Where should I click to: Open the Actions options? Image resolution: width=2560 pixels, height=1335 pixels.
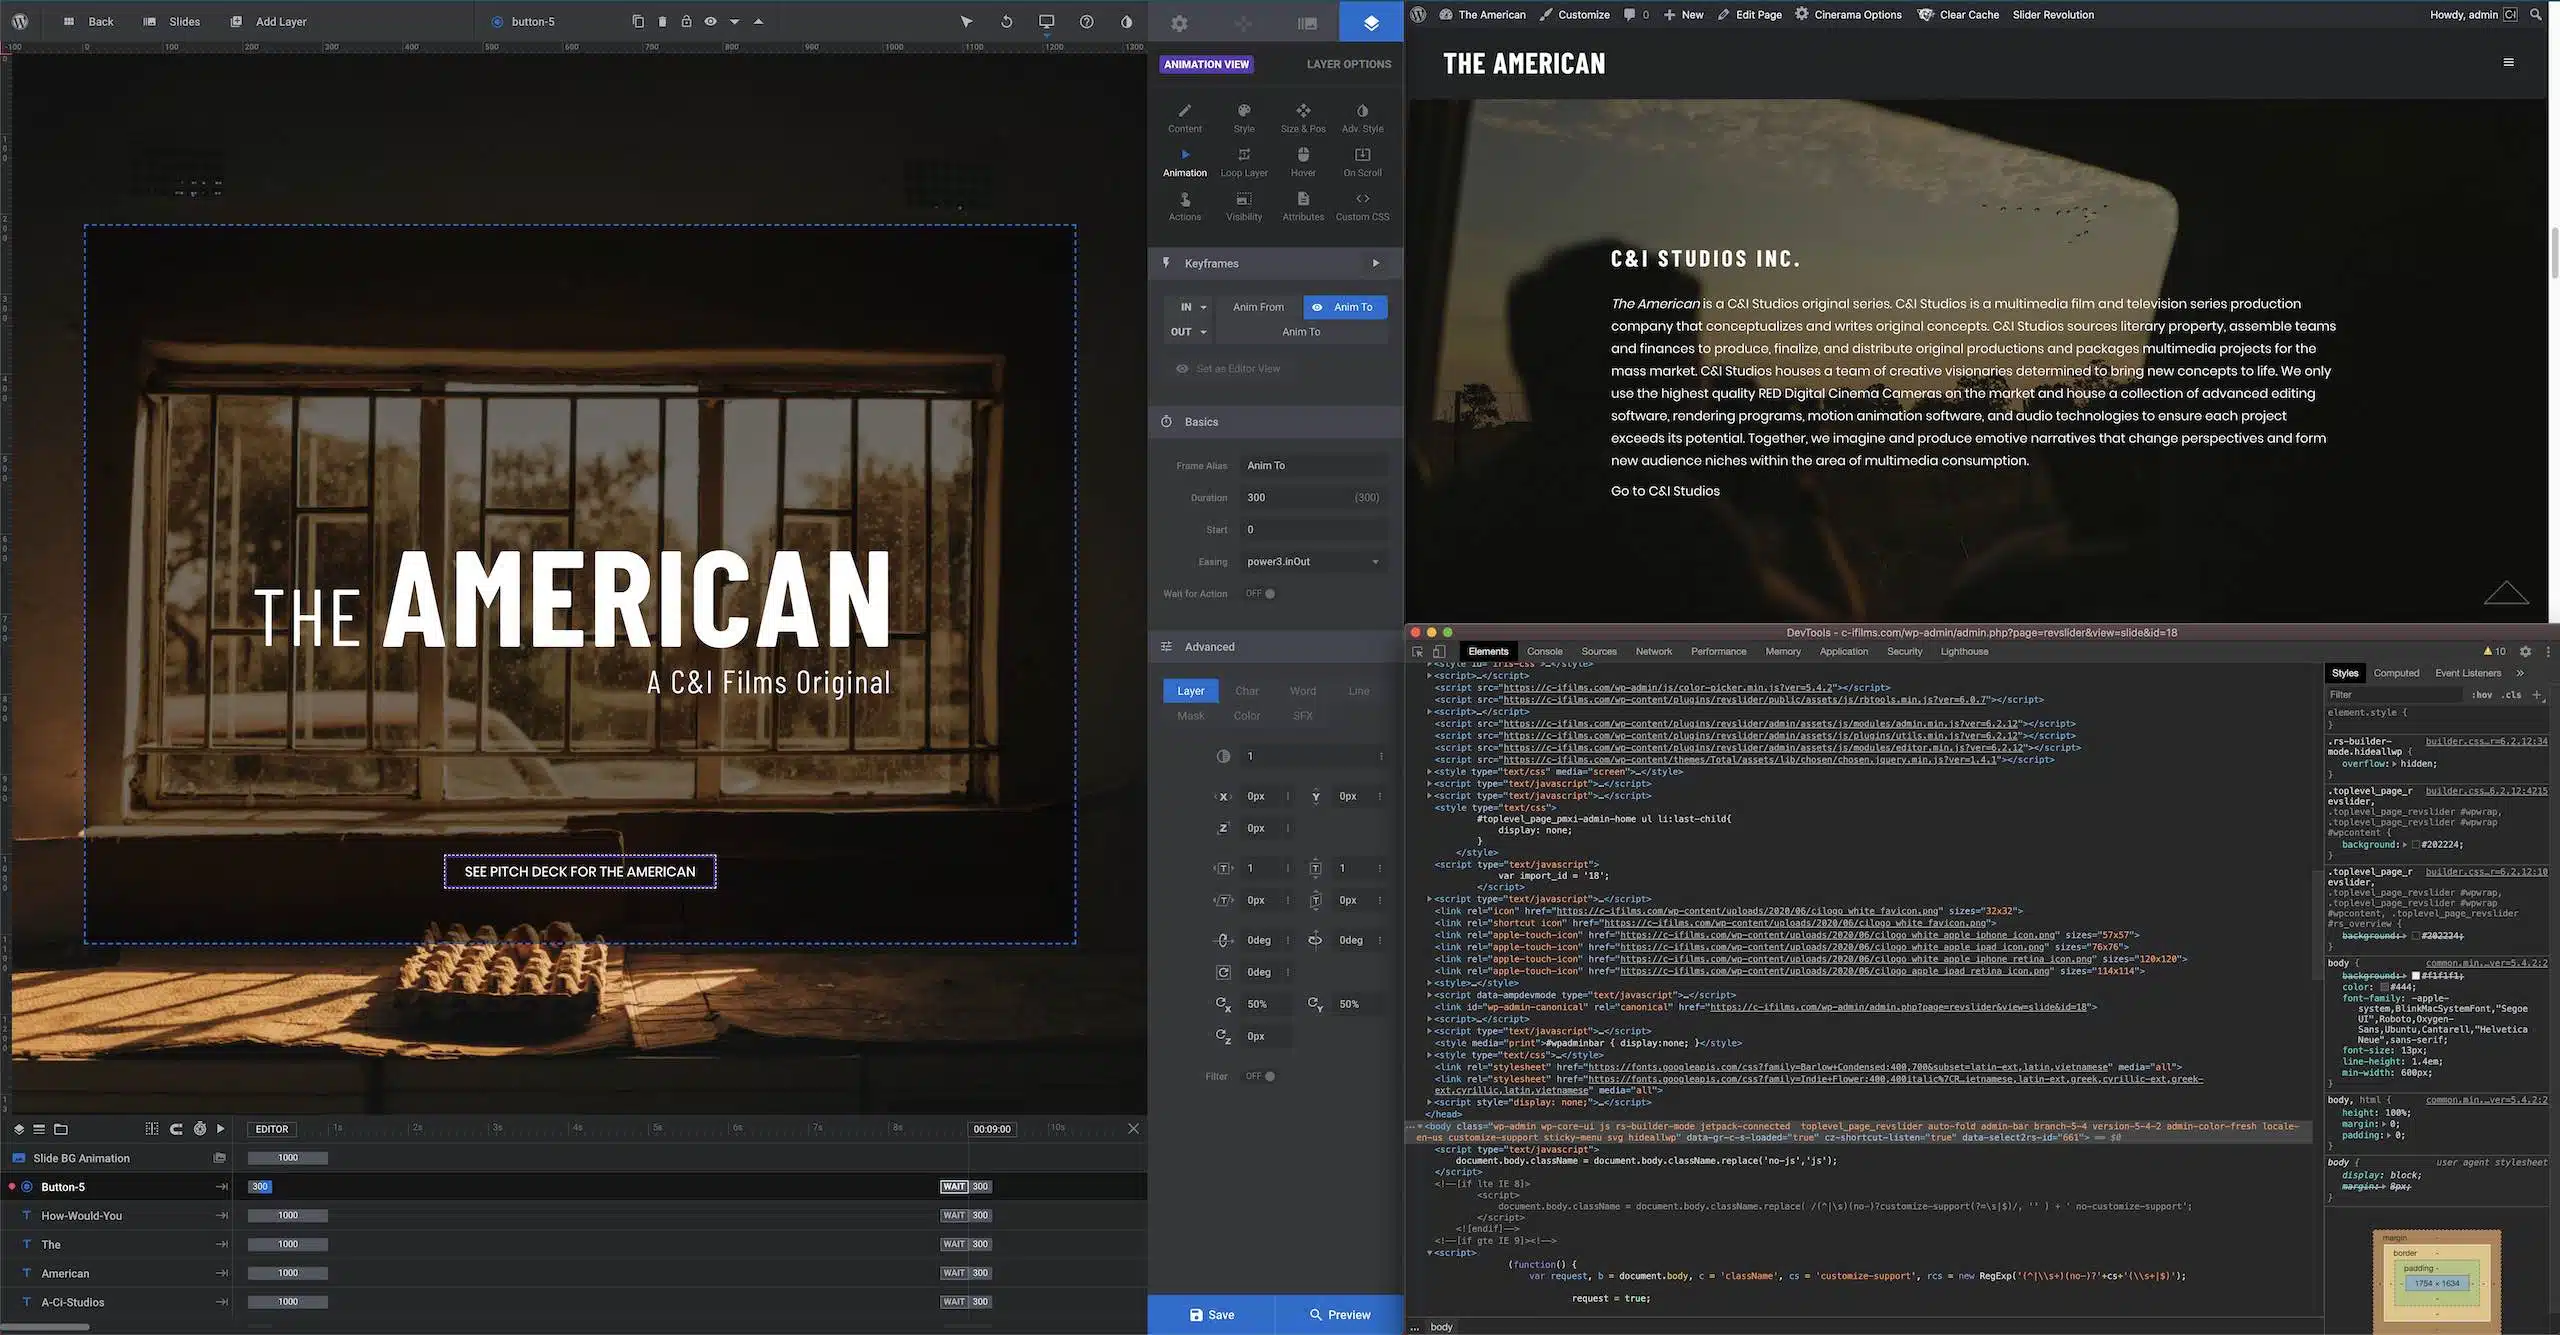coord(1185,206)
